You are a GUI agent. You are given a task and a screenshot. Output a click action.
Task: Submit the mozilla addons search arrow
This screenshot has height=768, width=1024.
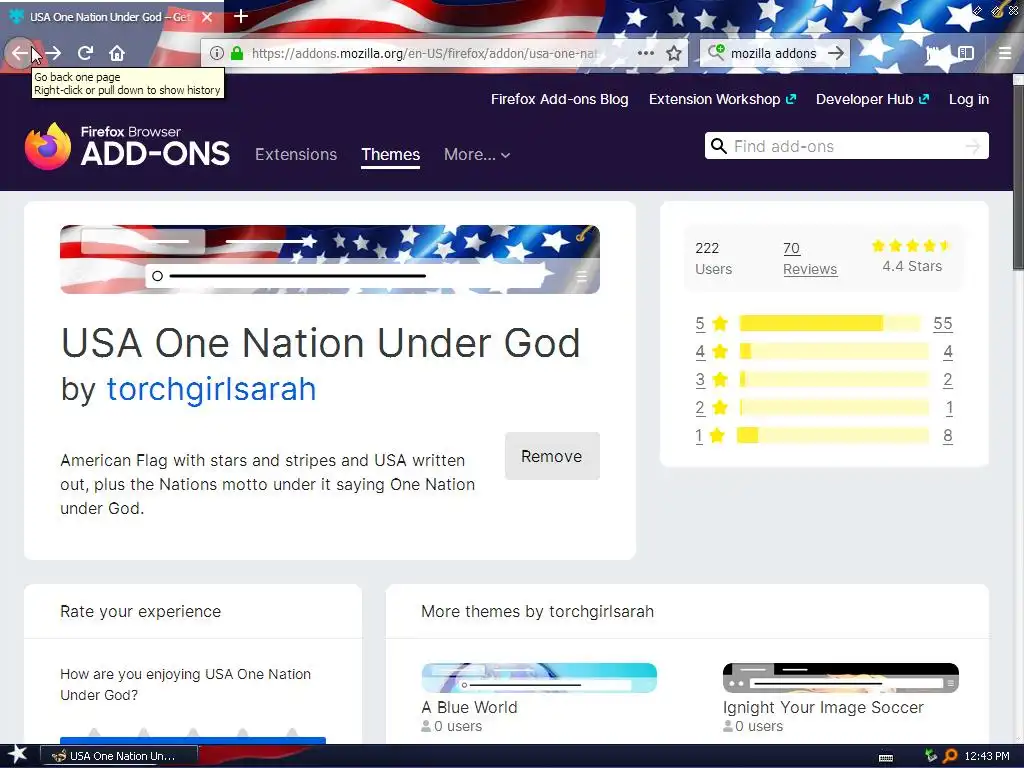836,53
